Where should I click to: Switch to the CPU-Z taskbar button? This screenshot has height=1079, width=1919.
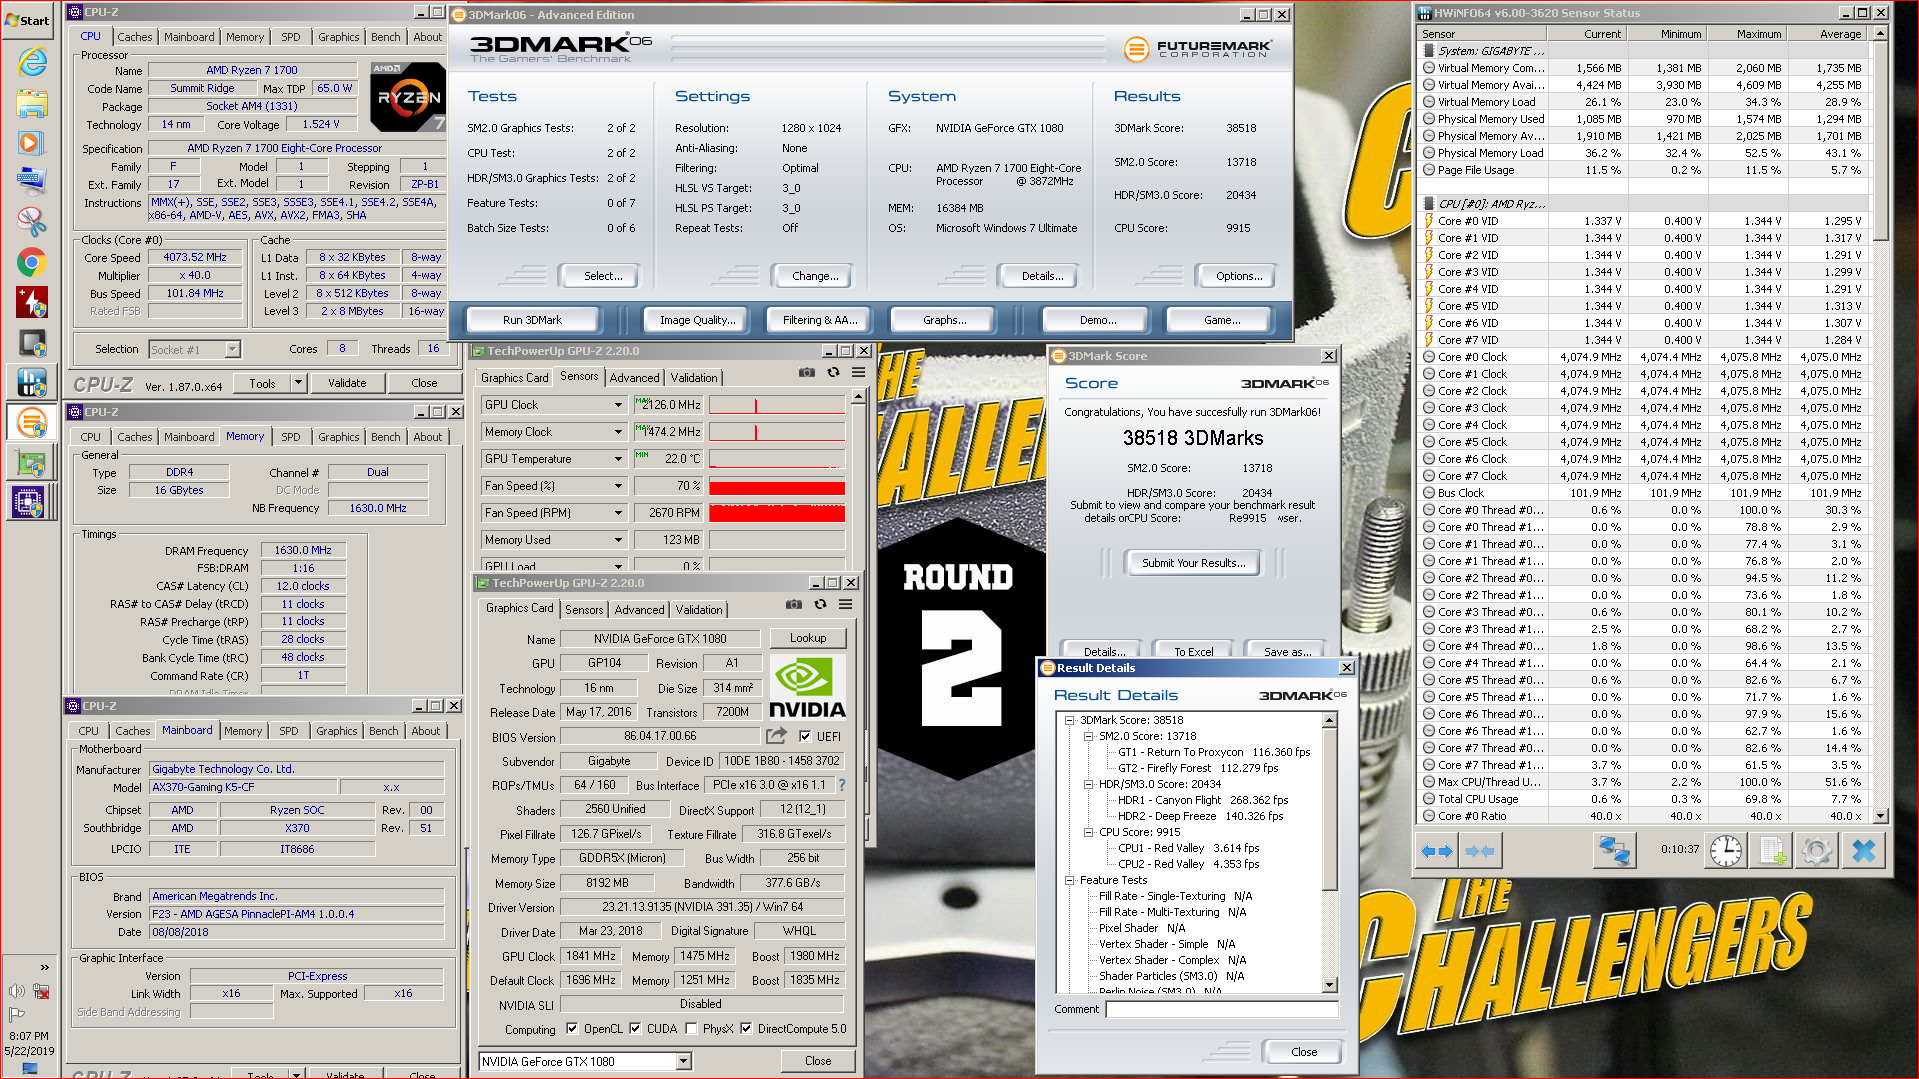(30, 501)
